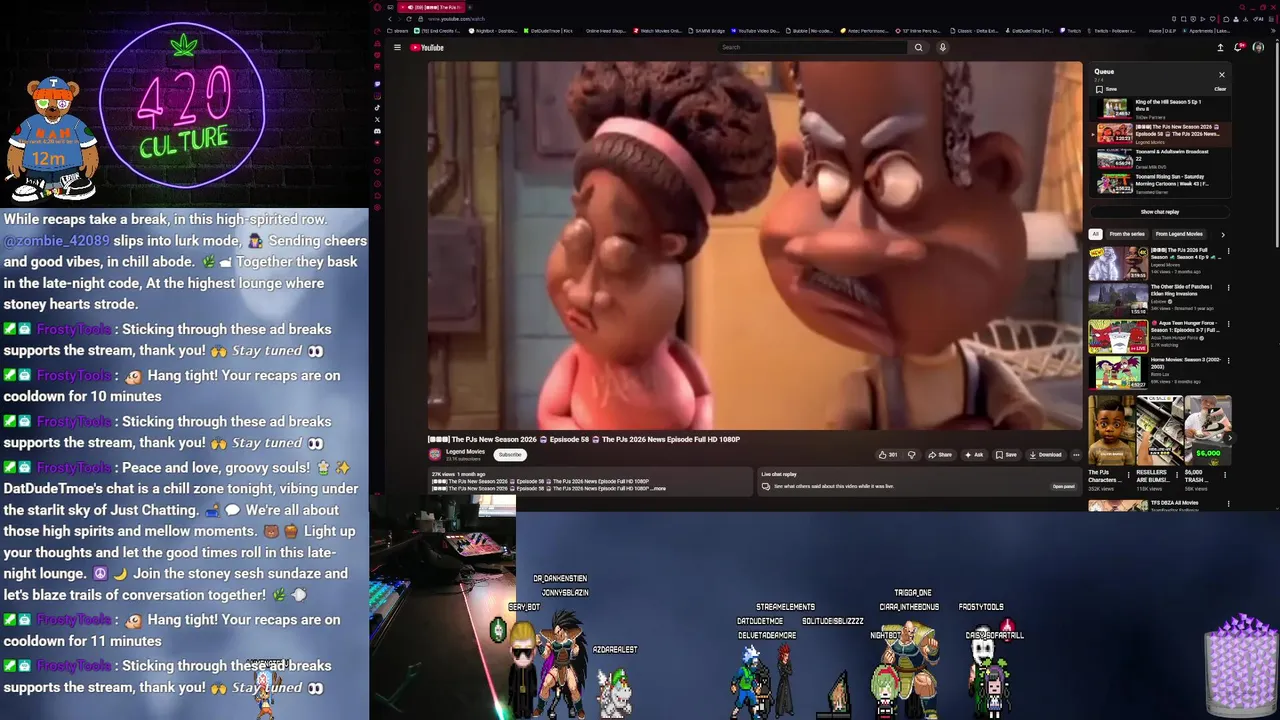This screenshot has height=720, width=1280.
Task: Open the Legend Movies channel avatar
Action: tap(435, 454)
